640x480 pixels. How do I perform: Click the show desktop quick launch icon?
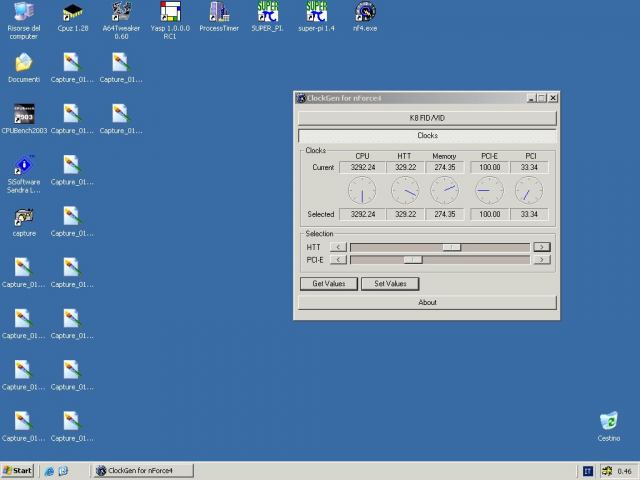pyautogui.click(x=63, y=471)
